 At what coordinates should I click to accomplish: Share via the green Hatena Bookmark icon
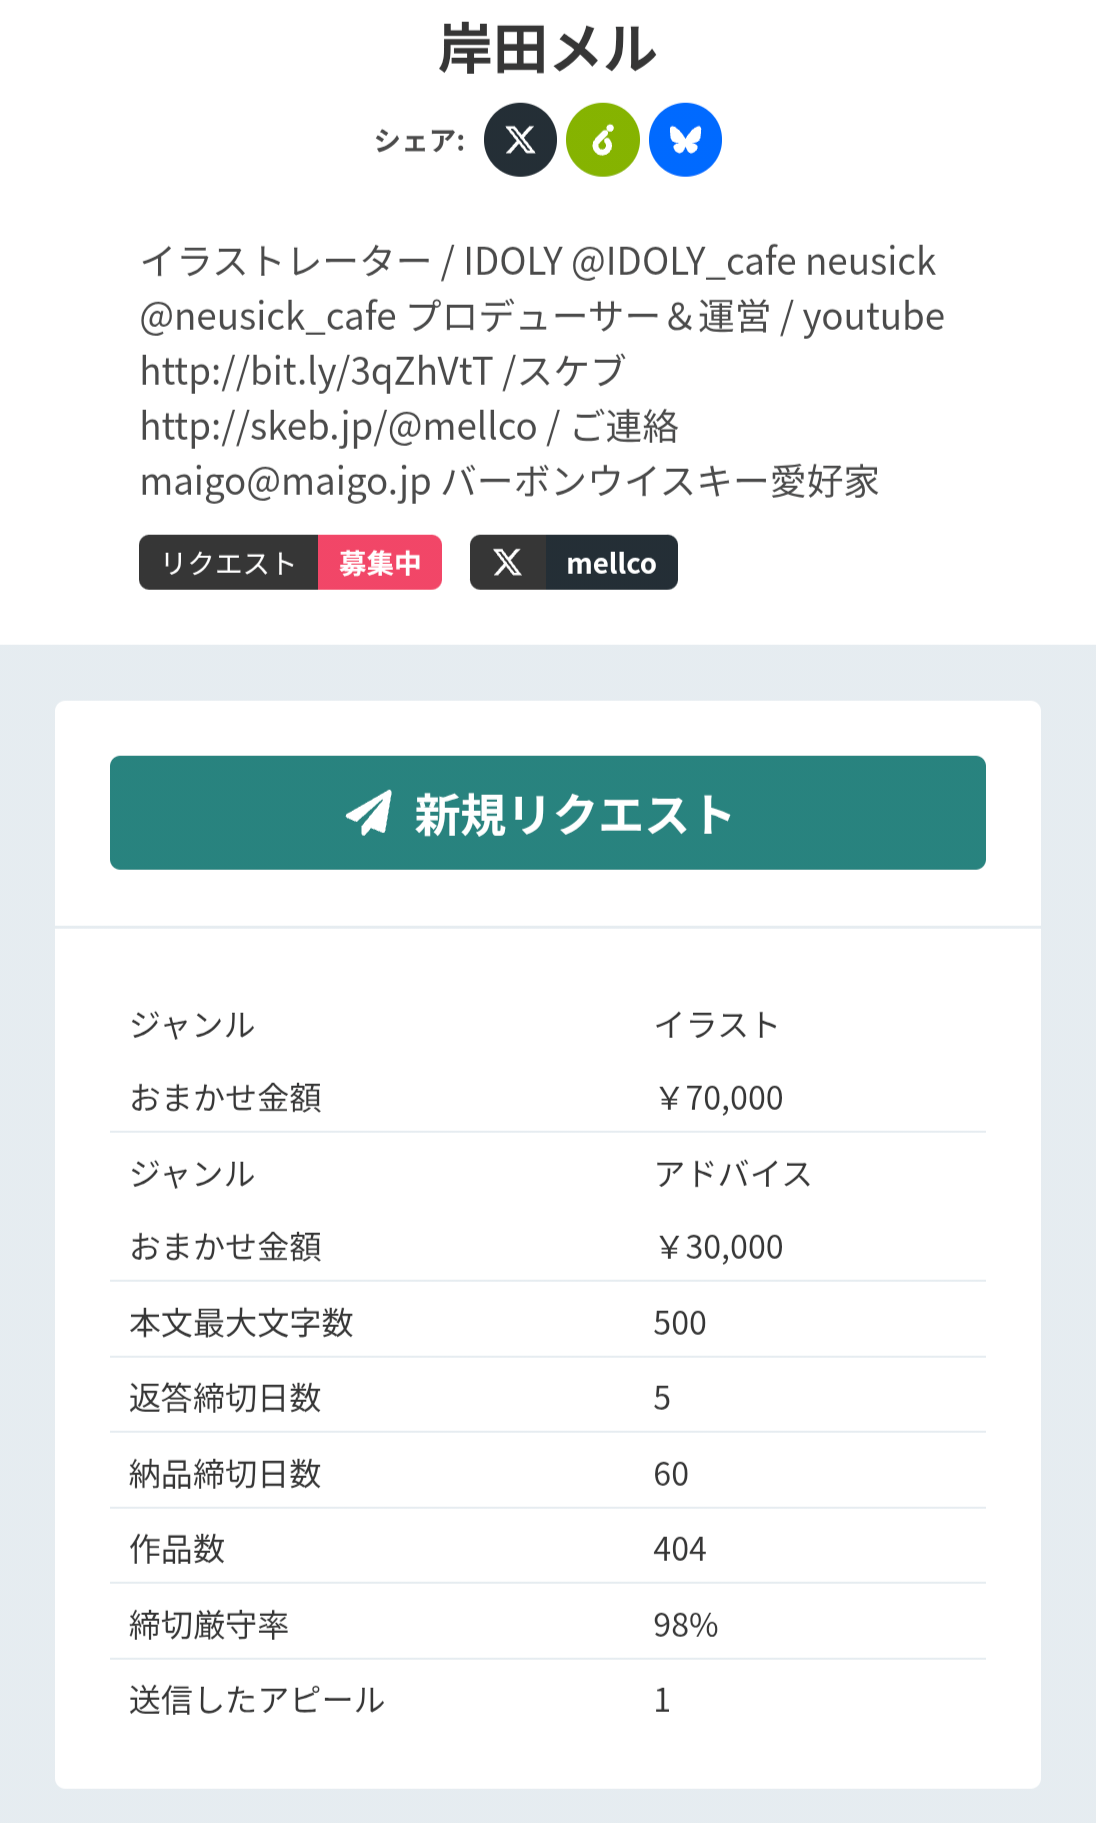[x=603, y=140]
